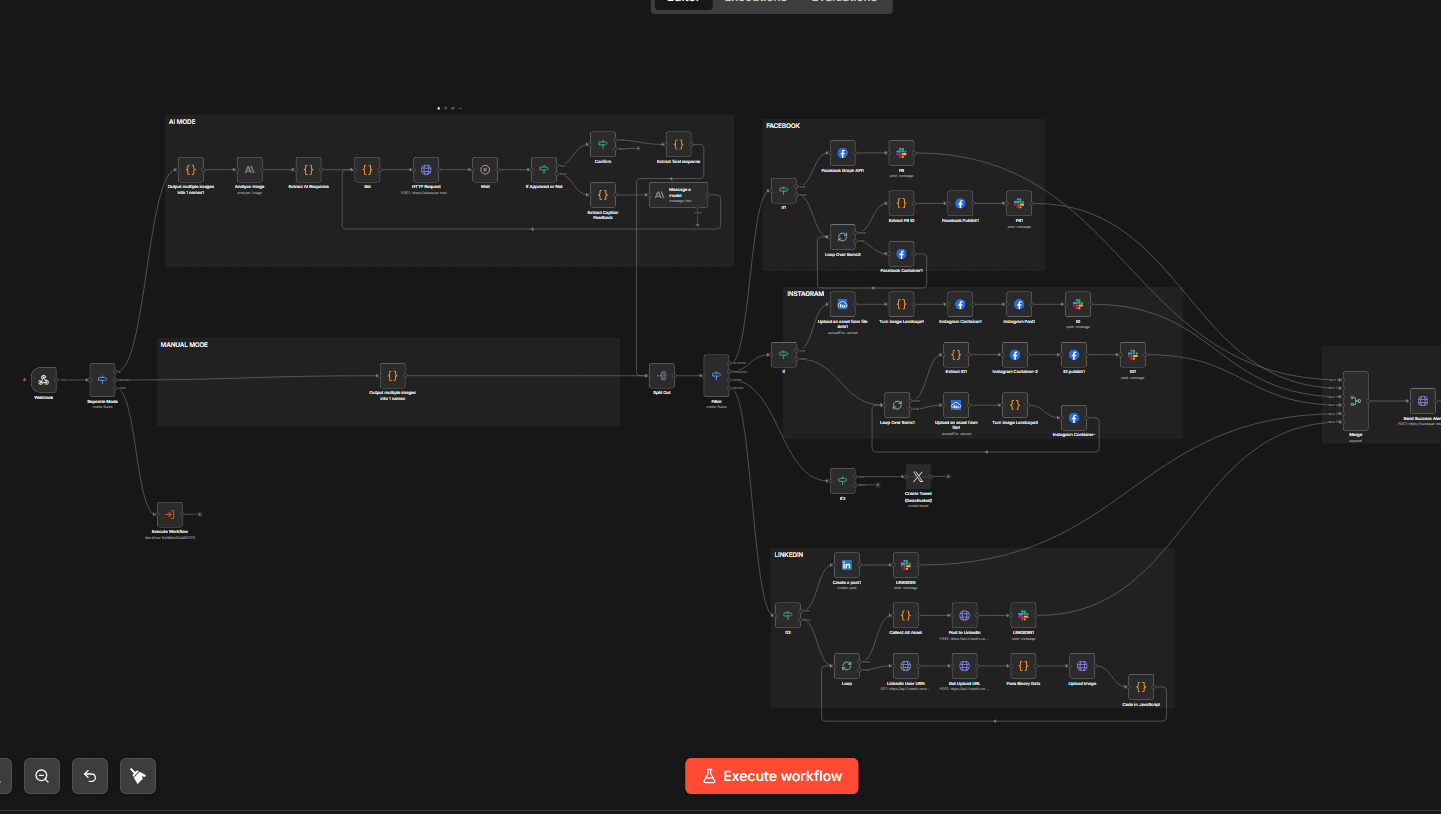Click the FACEBOOK section label

[783, 126]
